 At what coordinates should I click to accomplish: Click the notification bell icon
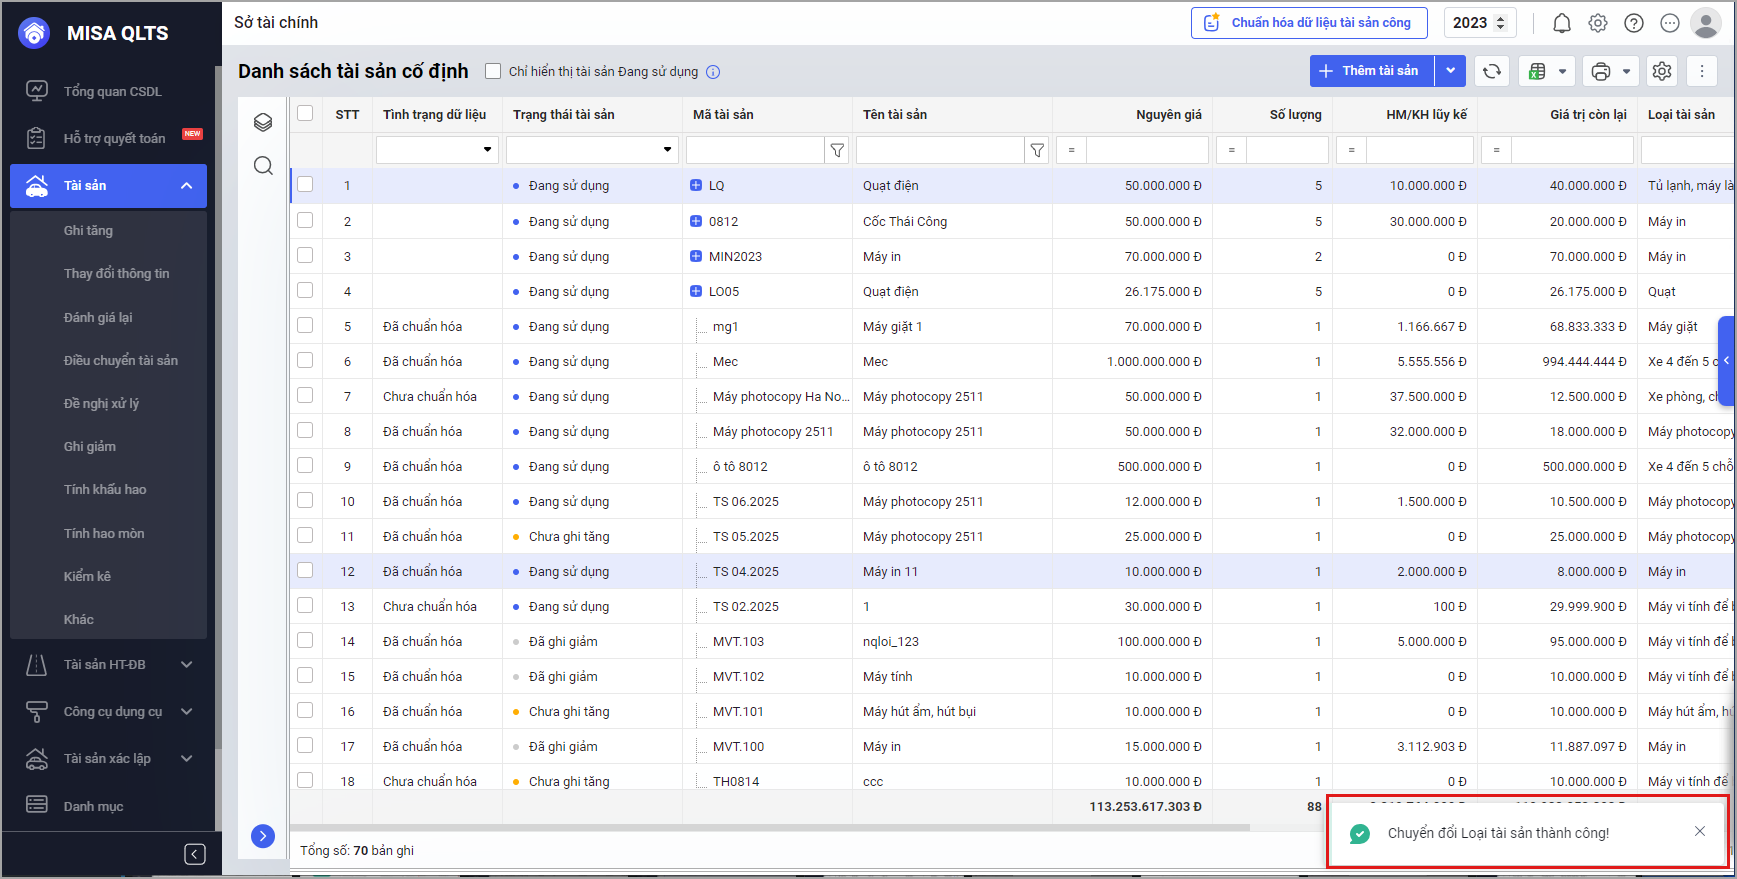click(x=1561, y=23)
